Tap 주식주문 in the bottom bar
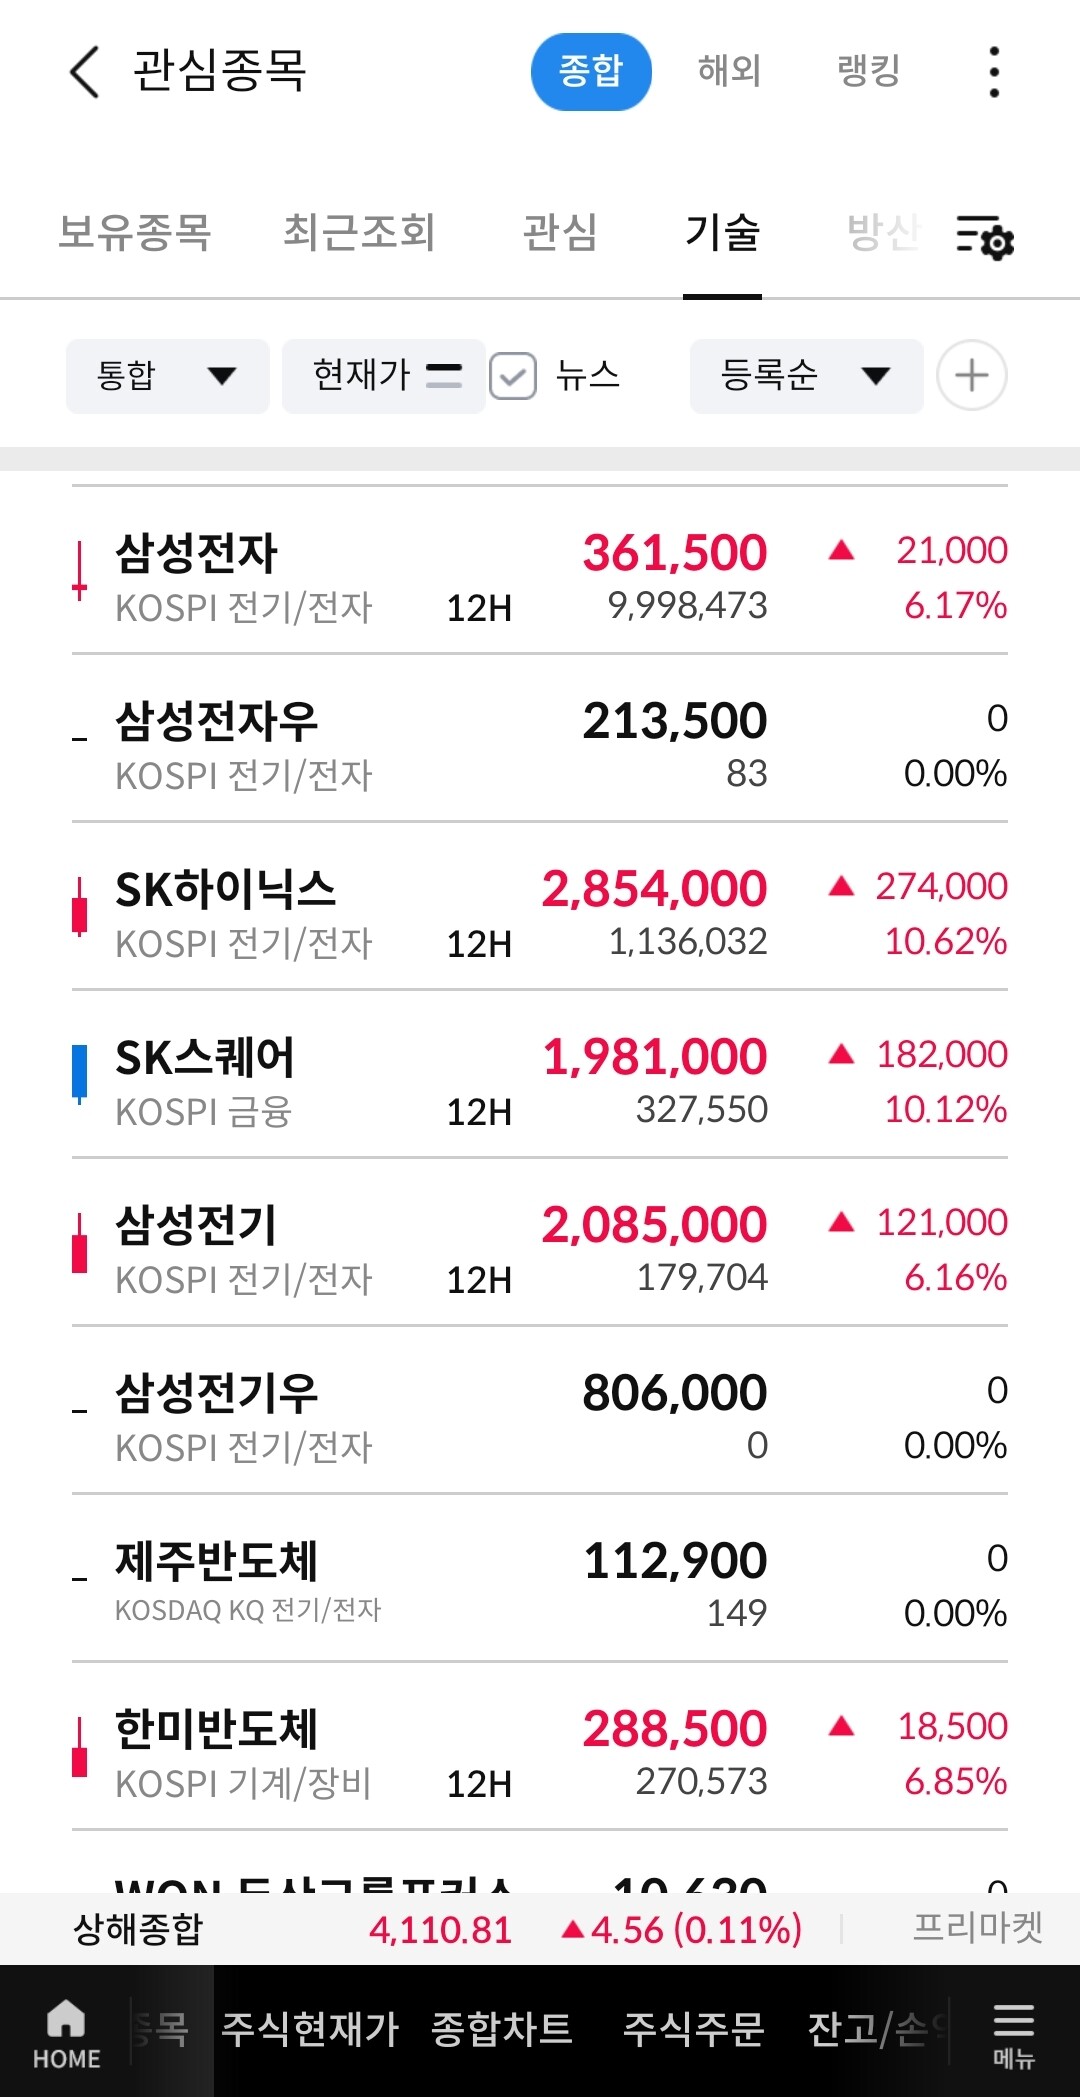The height and width of the screenshot is (2097, 1080). (x=693, y=2029)
